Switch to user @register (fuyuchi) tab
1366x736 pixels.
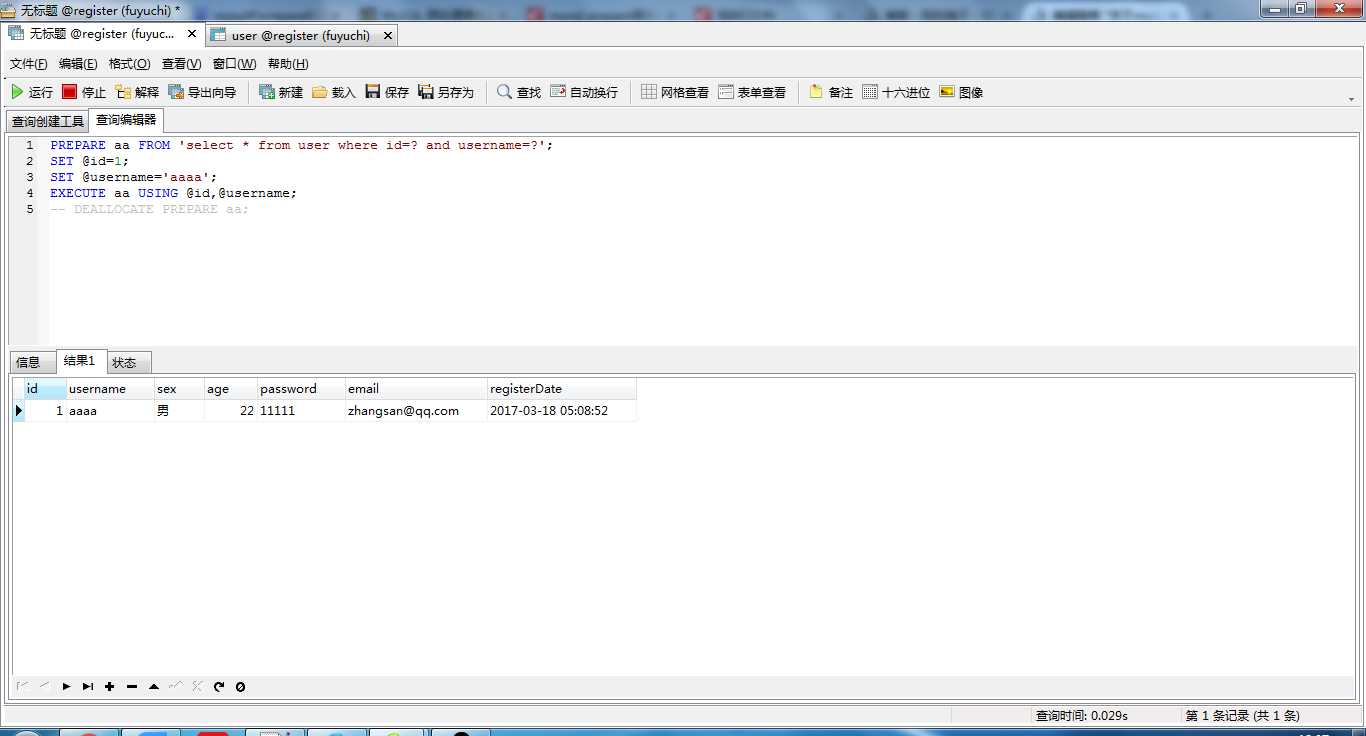coord(300,35)
